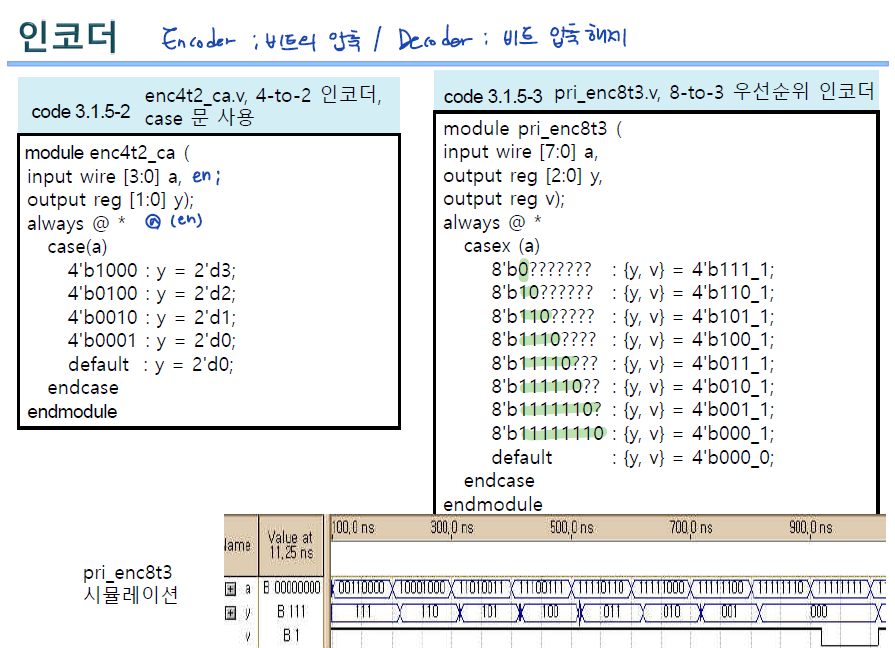The height and width of the screenshot is (648, 895).
Task: Click the line "4'b1000 : y = 2'd3;"
Action: (151, 270)
